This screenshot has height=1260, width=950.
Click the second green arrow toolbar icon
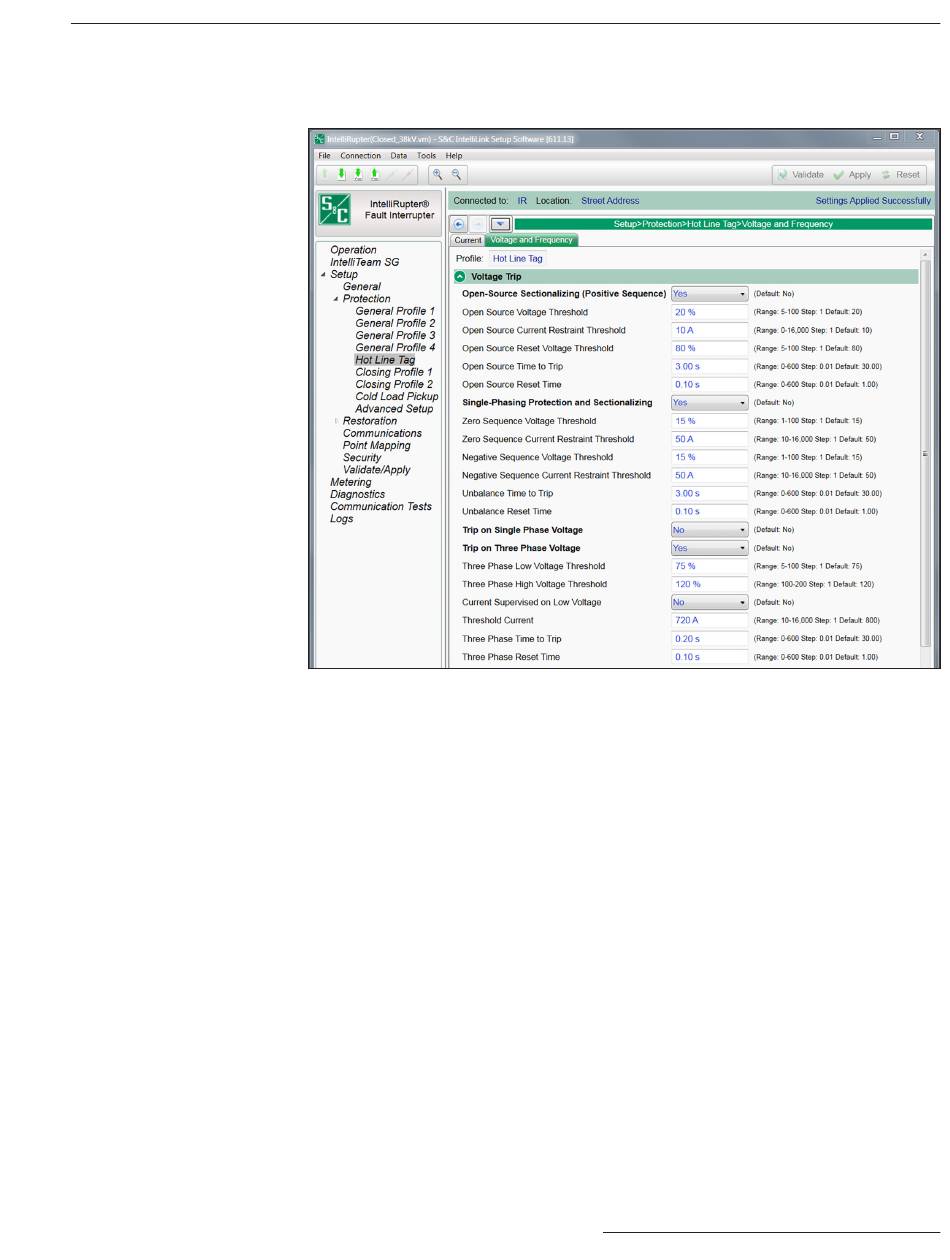point(341,174)
